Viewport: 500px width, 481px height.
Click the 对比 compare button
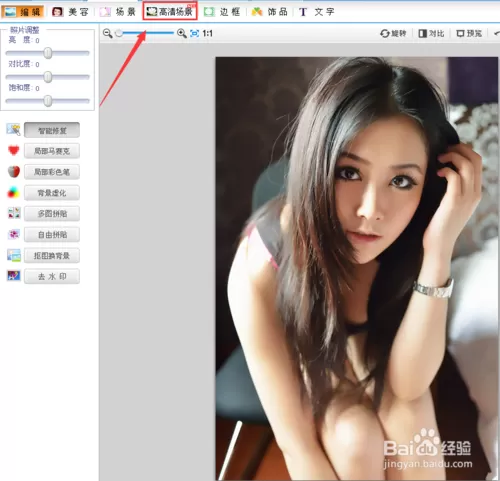click(431, 33)
